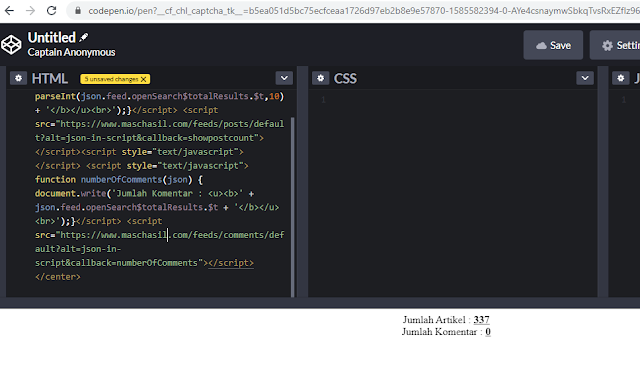Open CSS editor settings gear
This screenshot has height=382, width=640.
pos(320,78)
